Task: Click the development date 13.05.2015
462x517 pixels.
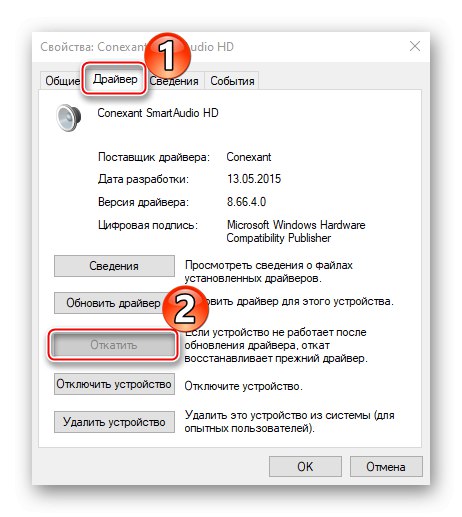Action: click(254, 179)
